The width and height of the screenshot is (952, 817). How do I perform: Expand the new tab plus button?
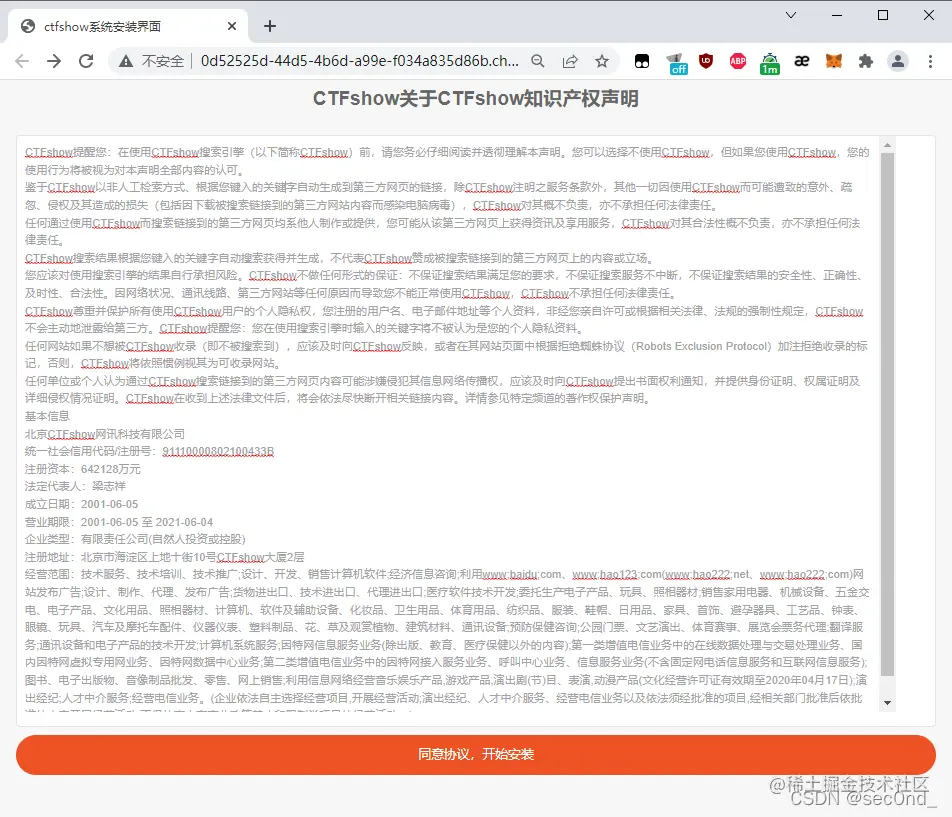tap(269, 26)
